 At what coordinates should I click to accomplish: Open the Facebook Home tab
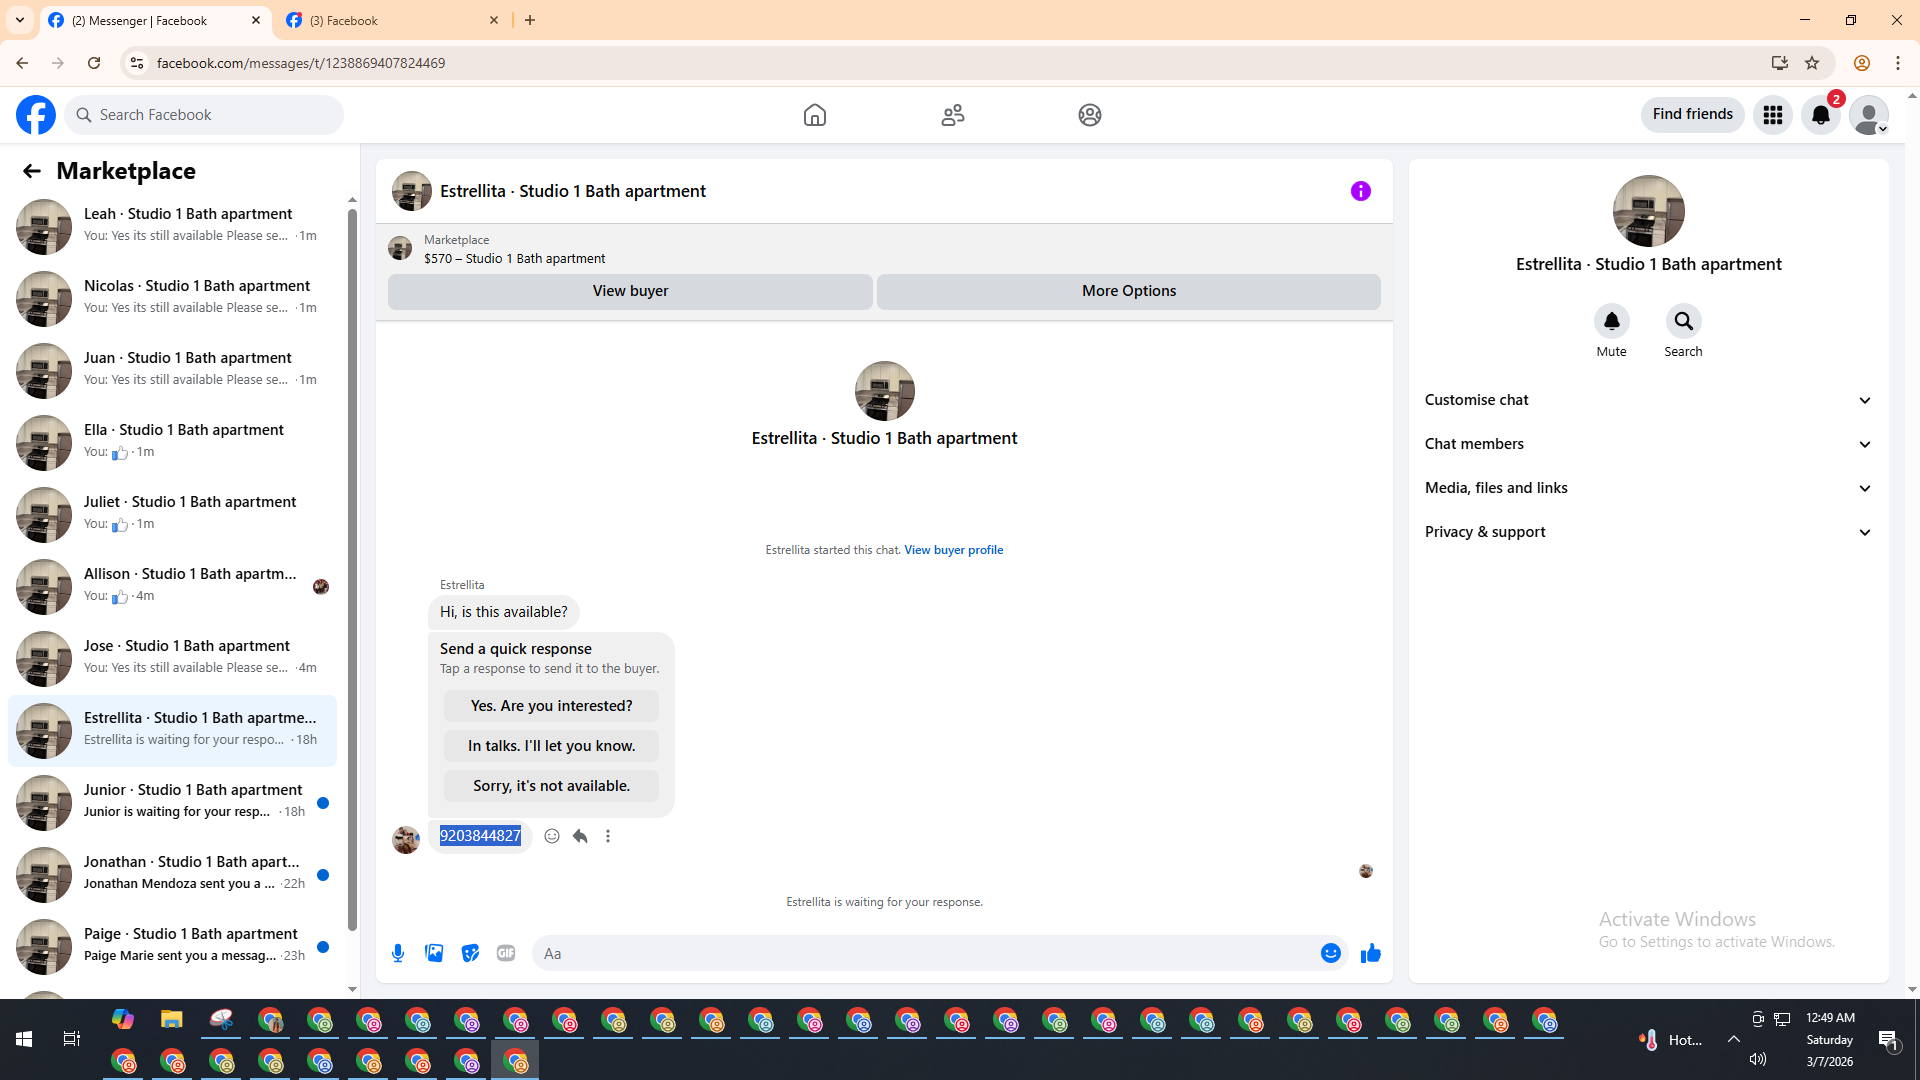pos(814,115)
